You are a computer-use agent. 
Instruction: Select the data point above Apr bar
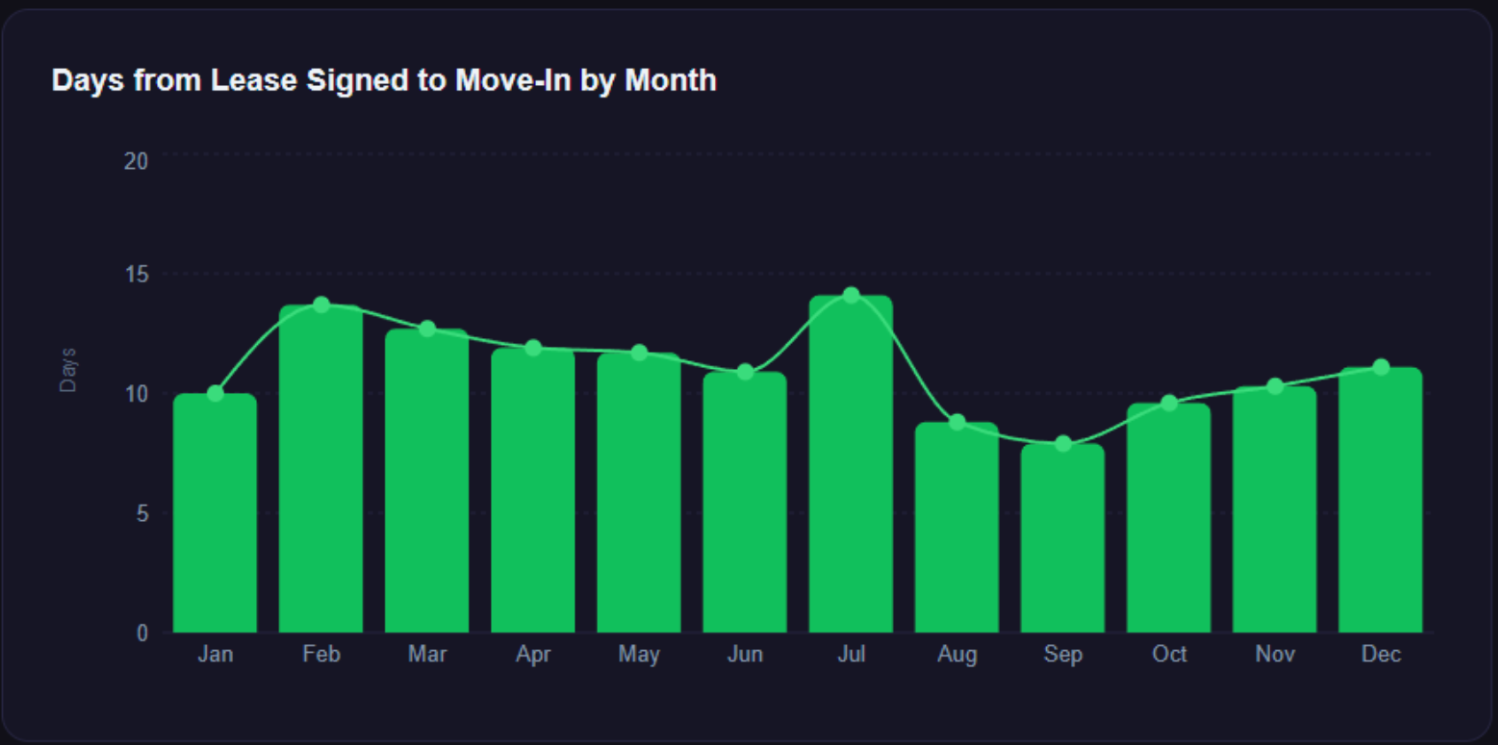coord(533,348)
